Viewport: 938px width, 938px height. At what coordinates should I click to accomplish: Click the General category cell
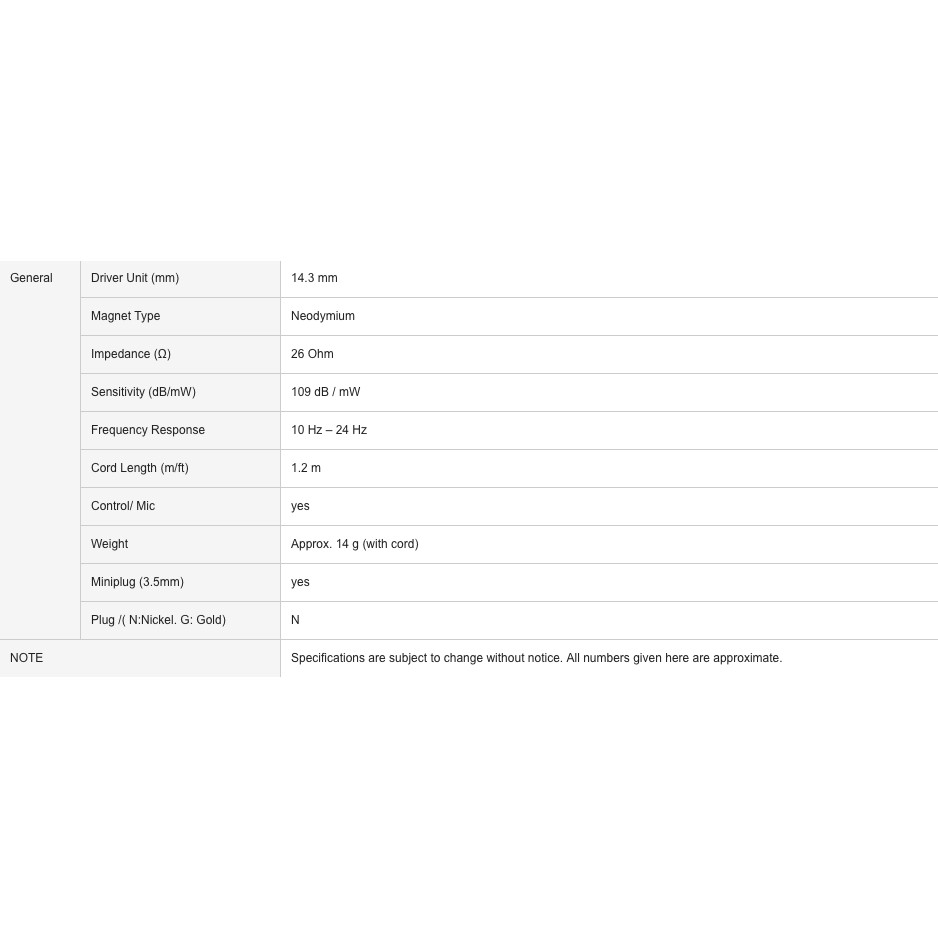coord(32,278)
